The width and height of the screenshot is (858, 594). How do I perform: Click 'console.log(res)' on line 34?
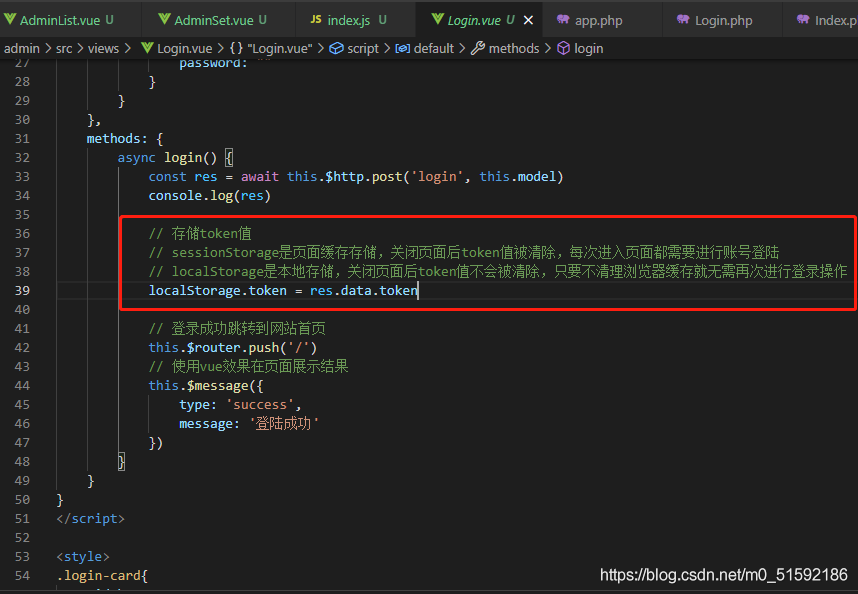[210, 196]
